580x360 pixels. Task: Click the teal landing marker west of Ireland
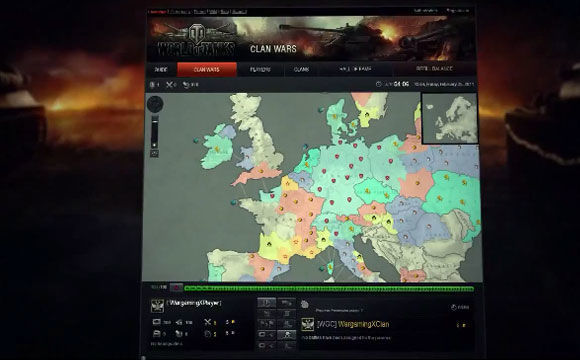click(196, 140)
